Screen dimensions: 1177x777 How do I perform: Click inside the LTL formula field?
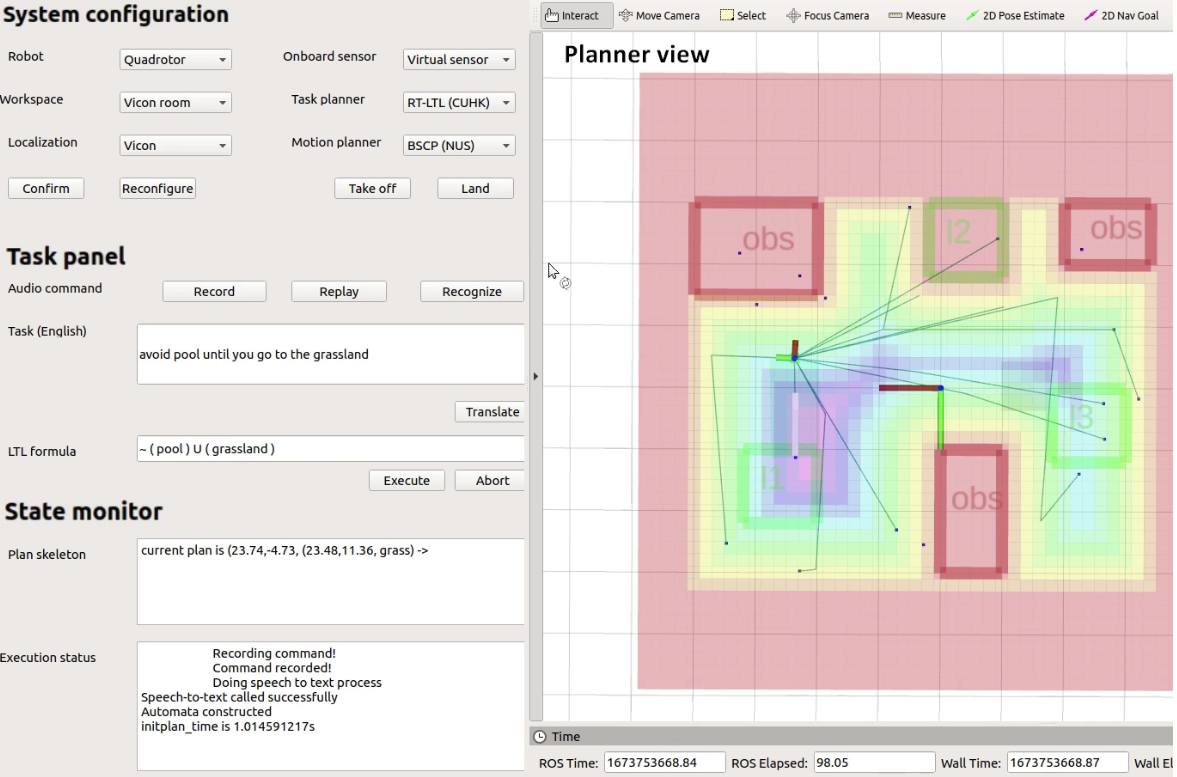click(330, 449)
